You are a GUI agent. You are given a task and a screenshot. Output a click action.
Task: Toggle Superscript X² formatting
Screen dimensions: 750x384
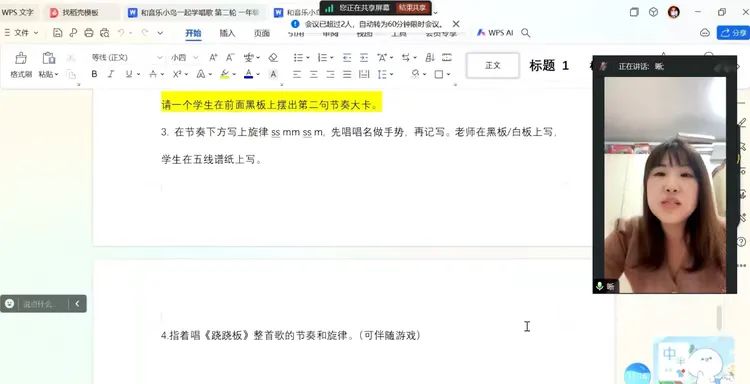177,74
